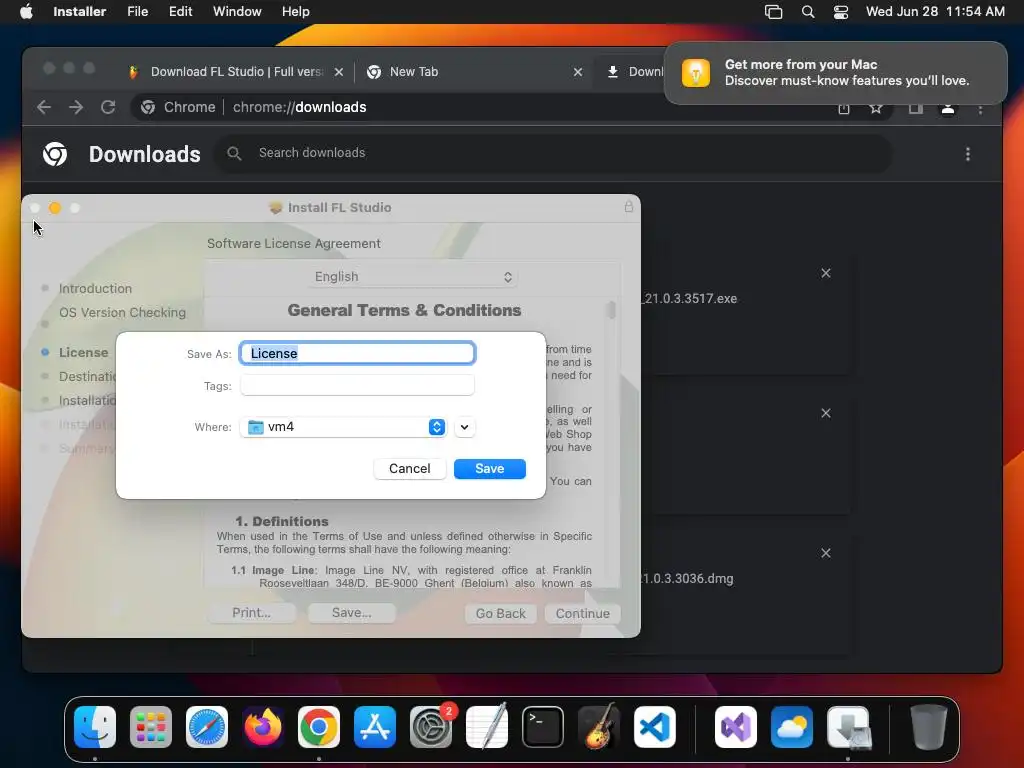Screen dimensions: 1024x768
Task: Open Firefox from the dock
Action: tap(263, 727)
